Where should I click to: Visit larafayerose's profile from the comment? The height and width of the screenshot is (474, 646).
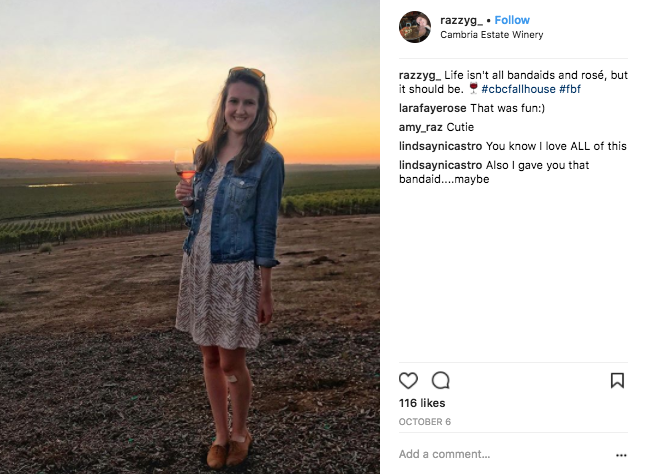pyautogui.click(x=433, y=108)
